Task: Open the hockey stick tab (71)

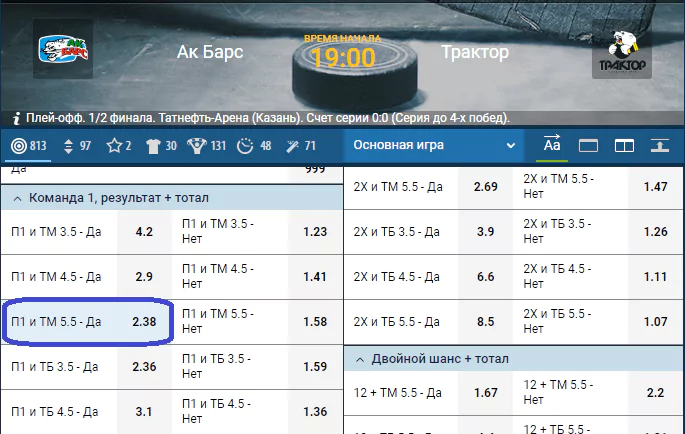Action: (301, 146)
